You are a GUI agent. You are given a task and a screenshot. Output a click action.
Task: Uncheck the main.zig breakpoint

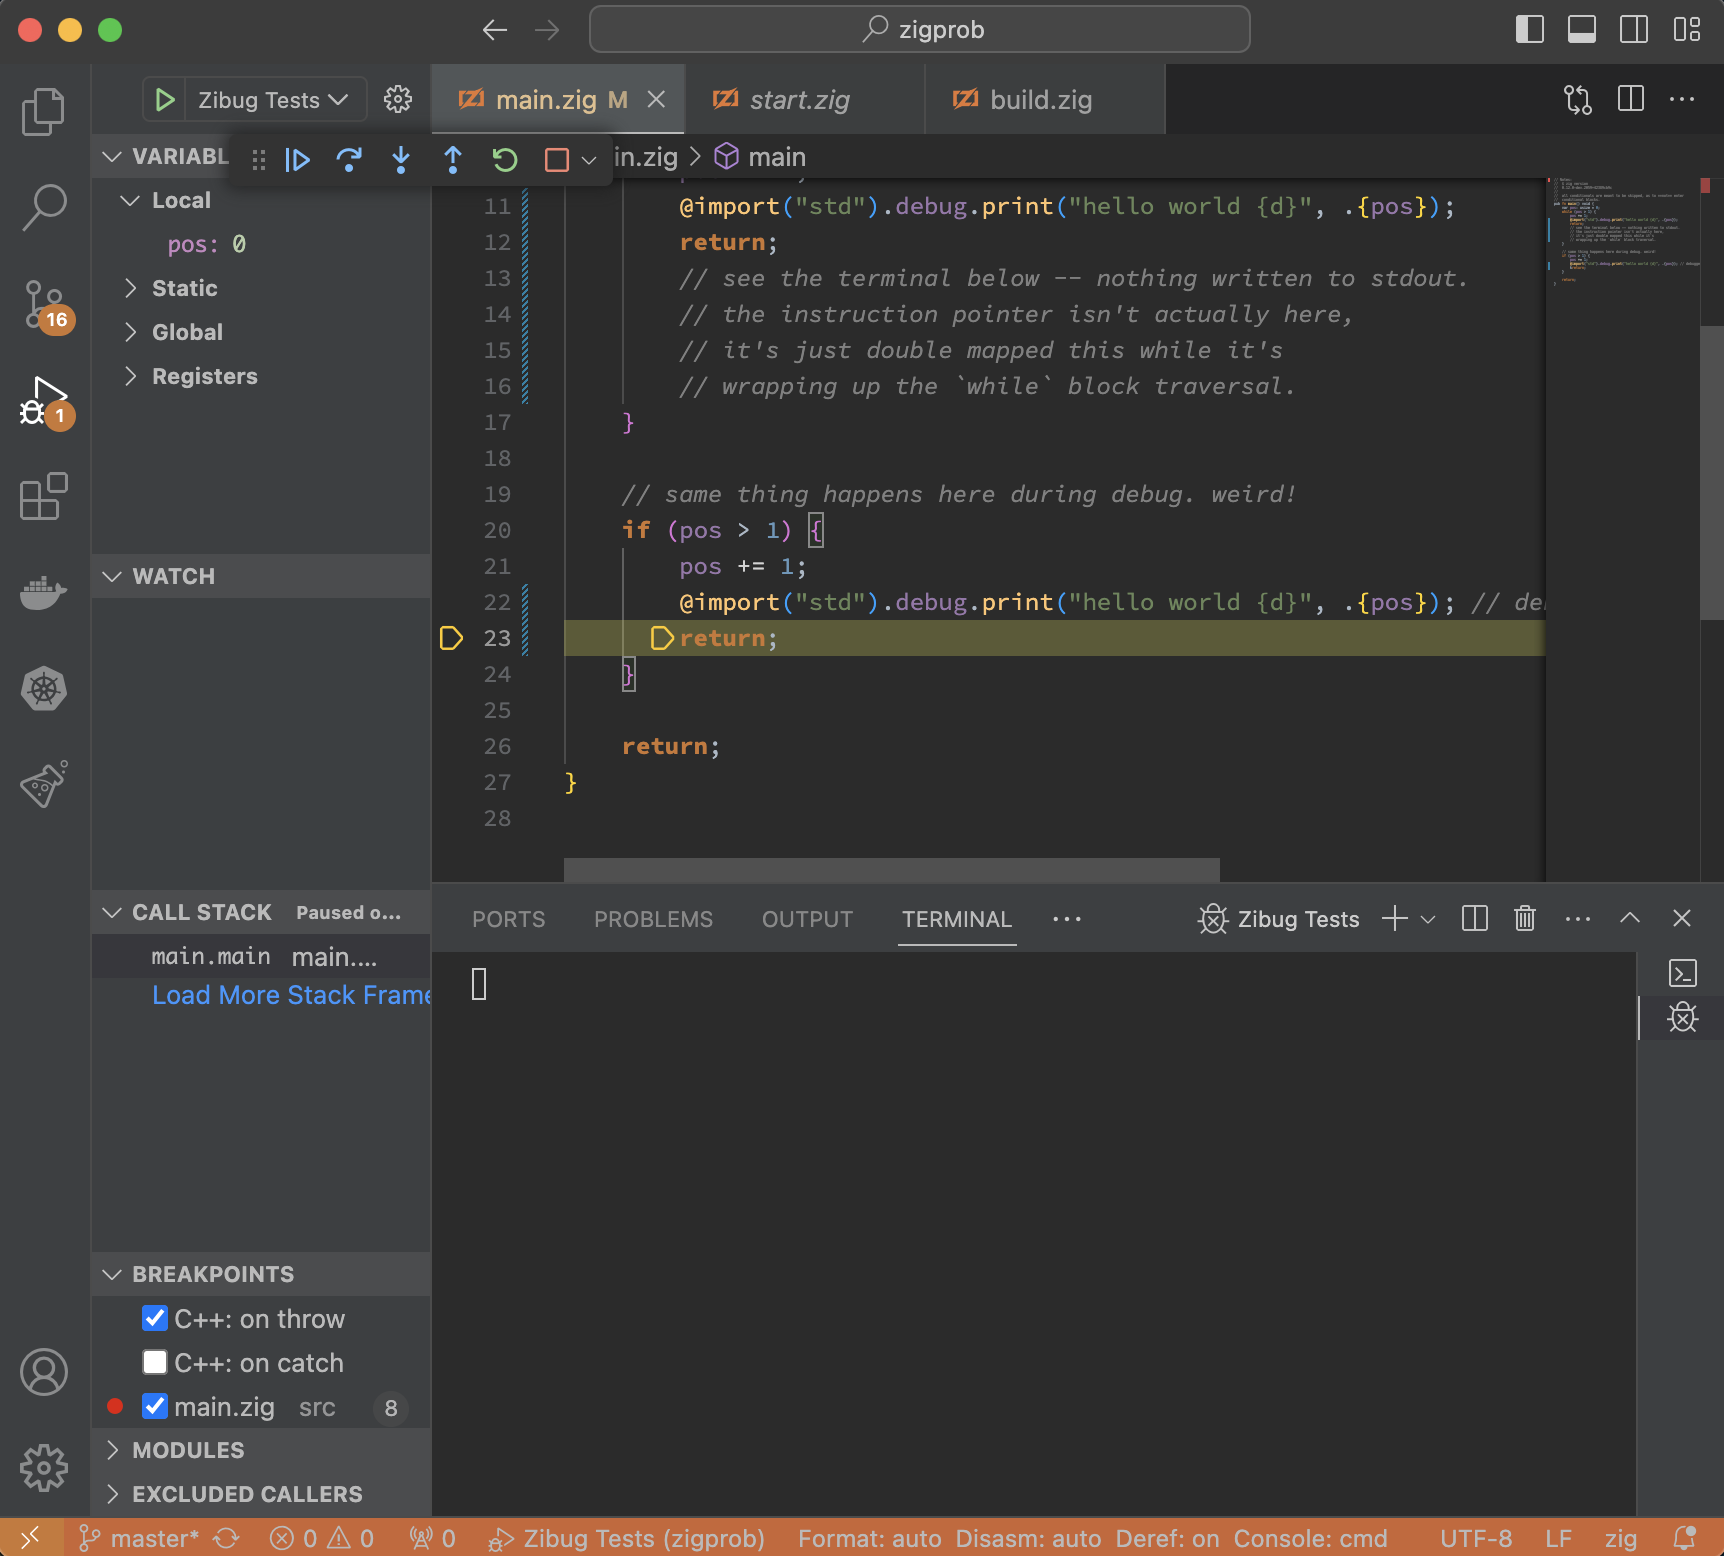click(x=155, y=1406)
